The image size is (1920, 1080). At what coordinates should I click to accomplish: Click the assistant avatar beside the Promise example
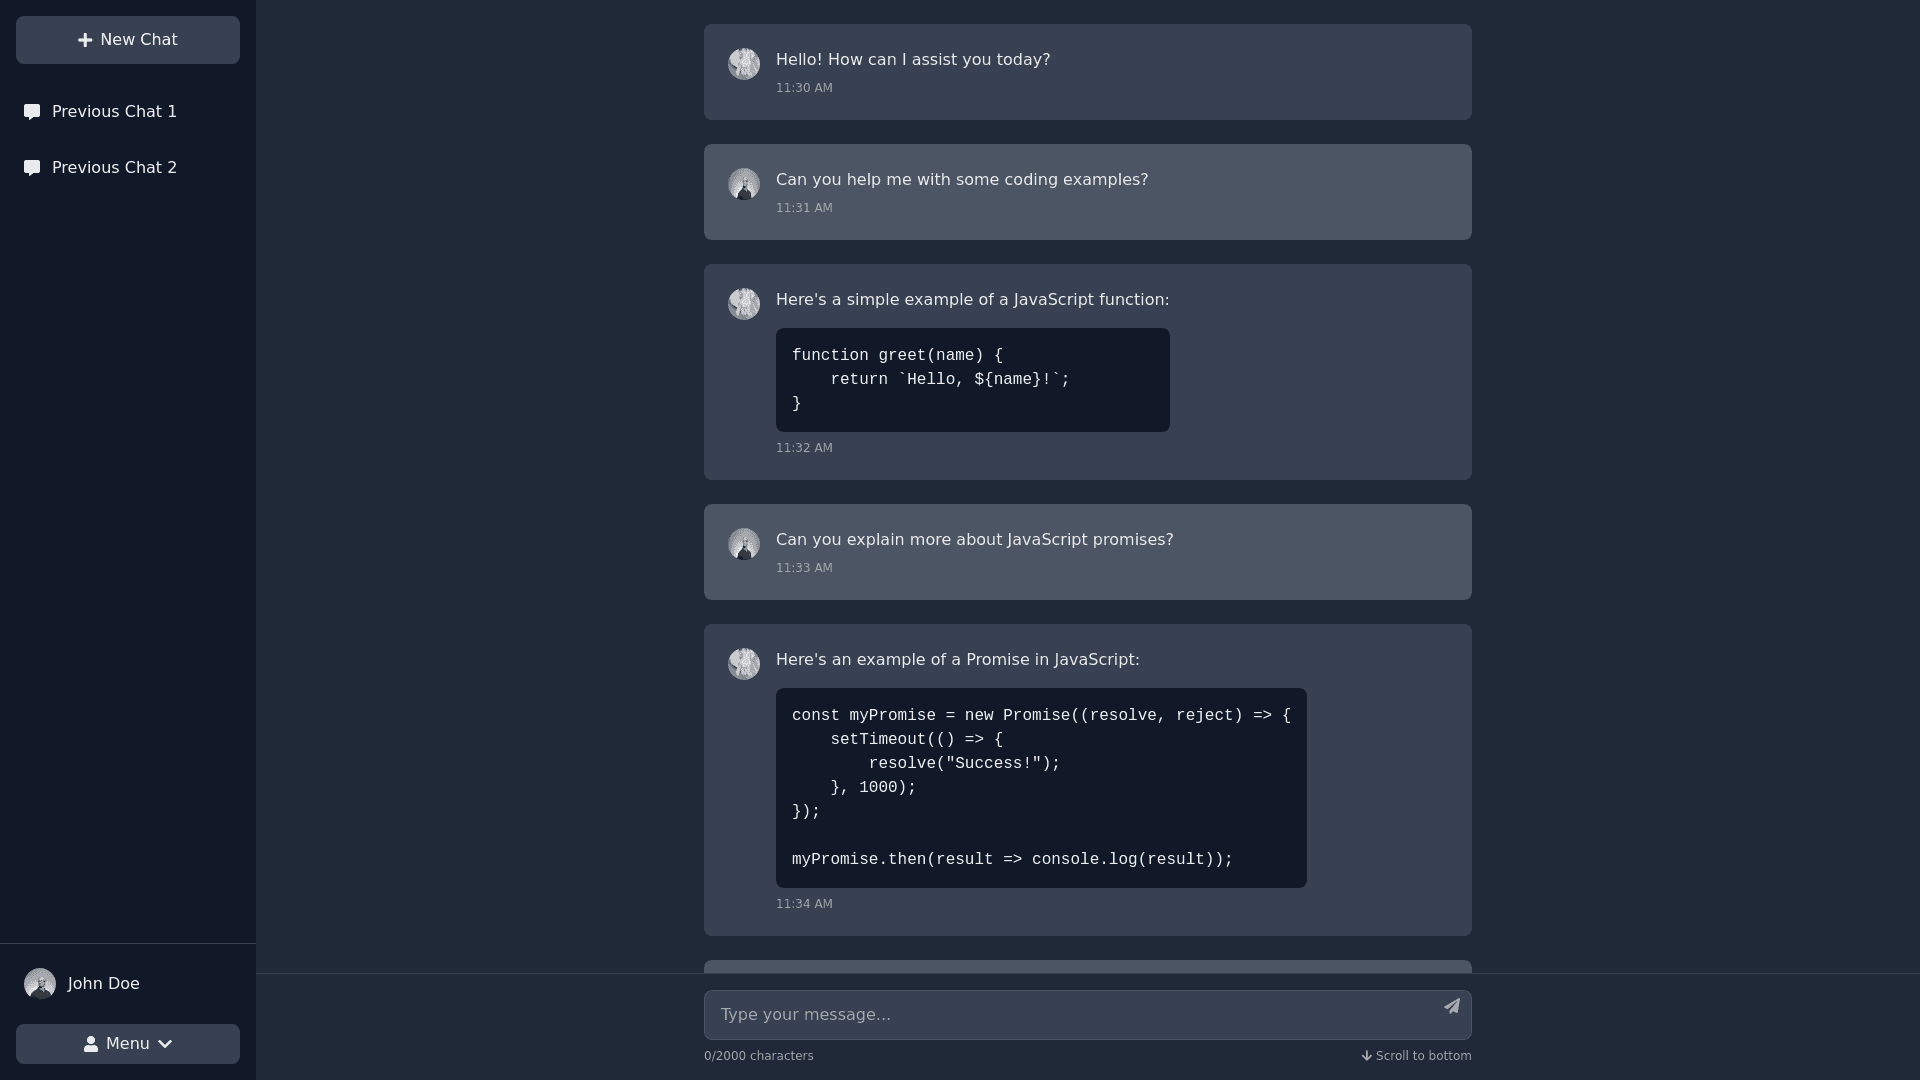coord(744,664)
